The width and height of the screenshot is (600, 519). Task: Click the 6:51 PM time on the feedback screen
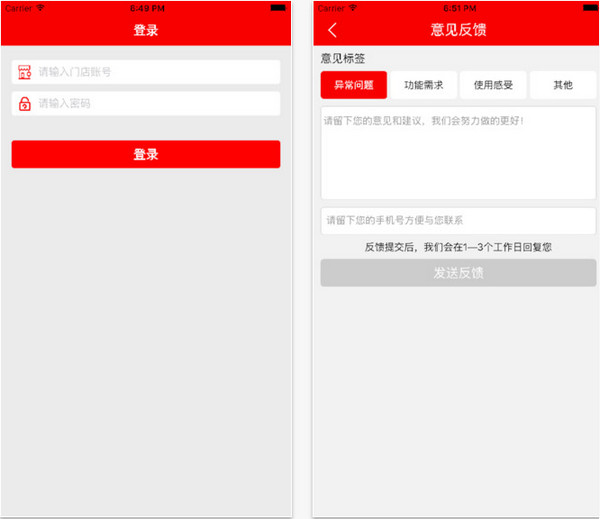click(x=460, y=8)
